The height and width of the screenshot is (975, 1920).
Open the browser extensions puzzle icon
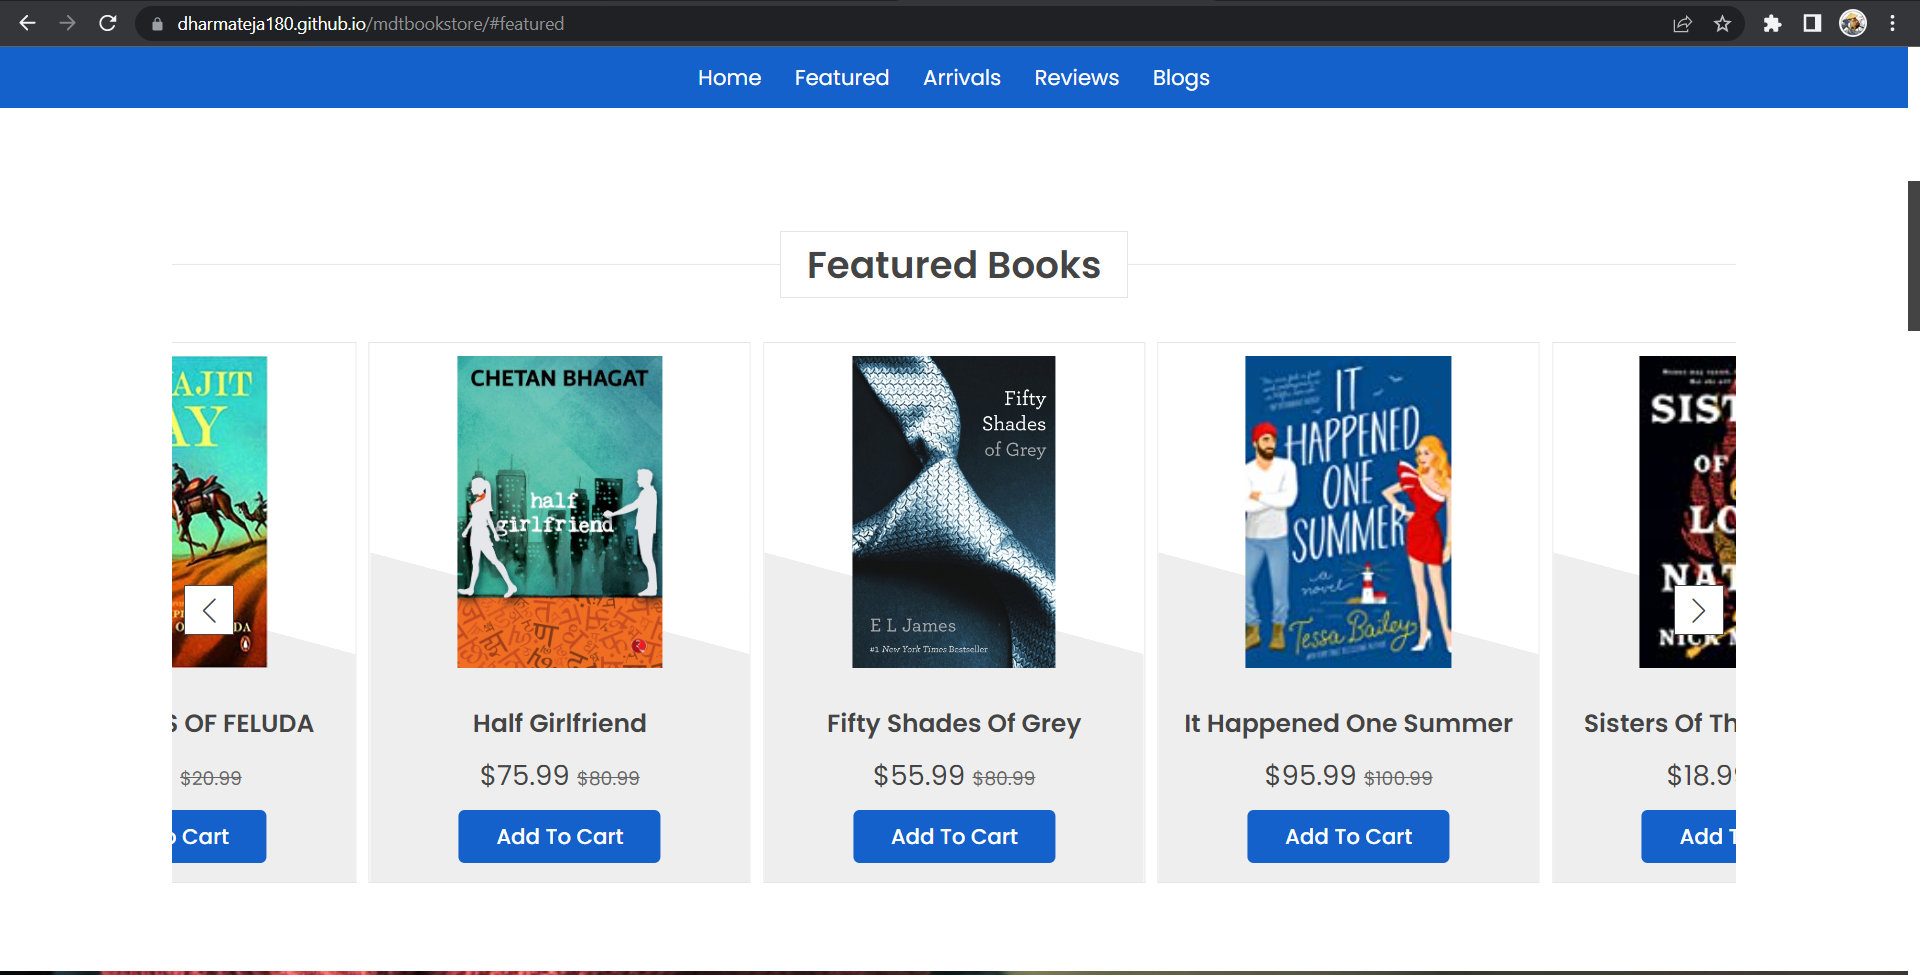1773,23
